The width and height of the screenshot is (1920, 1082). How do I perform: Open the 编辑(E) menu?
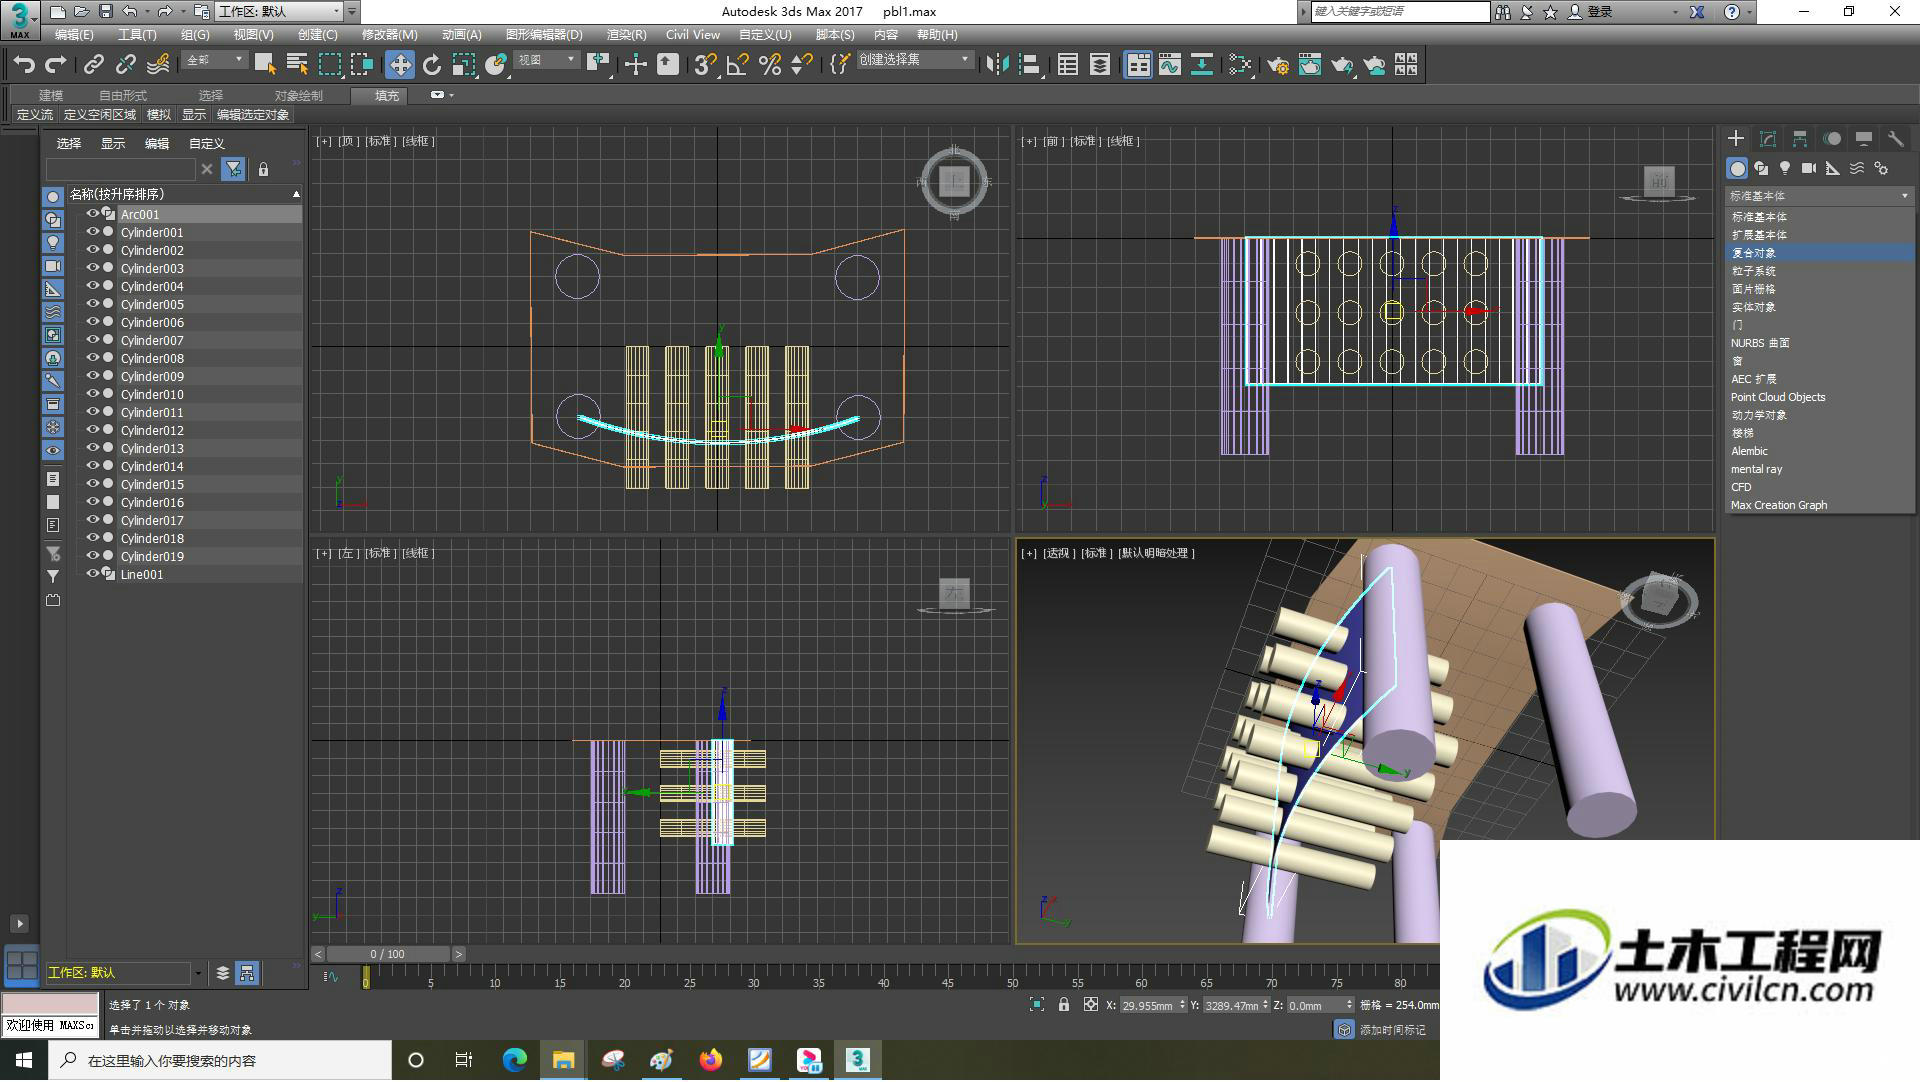point(74,34)
